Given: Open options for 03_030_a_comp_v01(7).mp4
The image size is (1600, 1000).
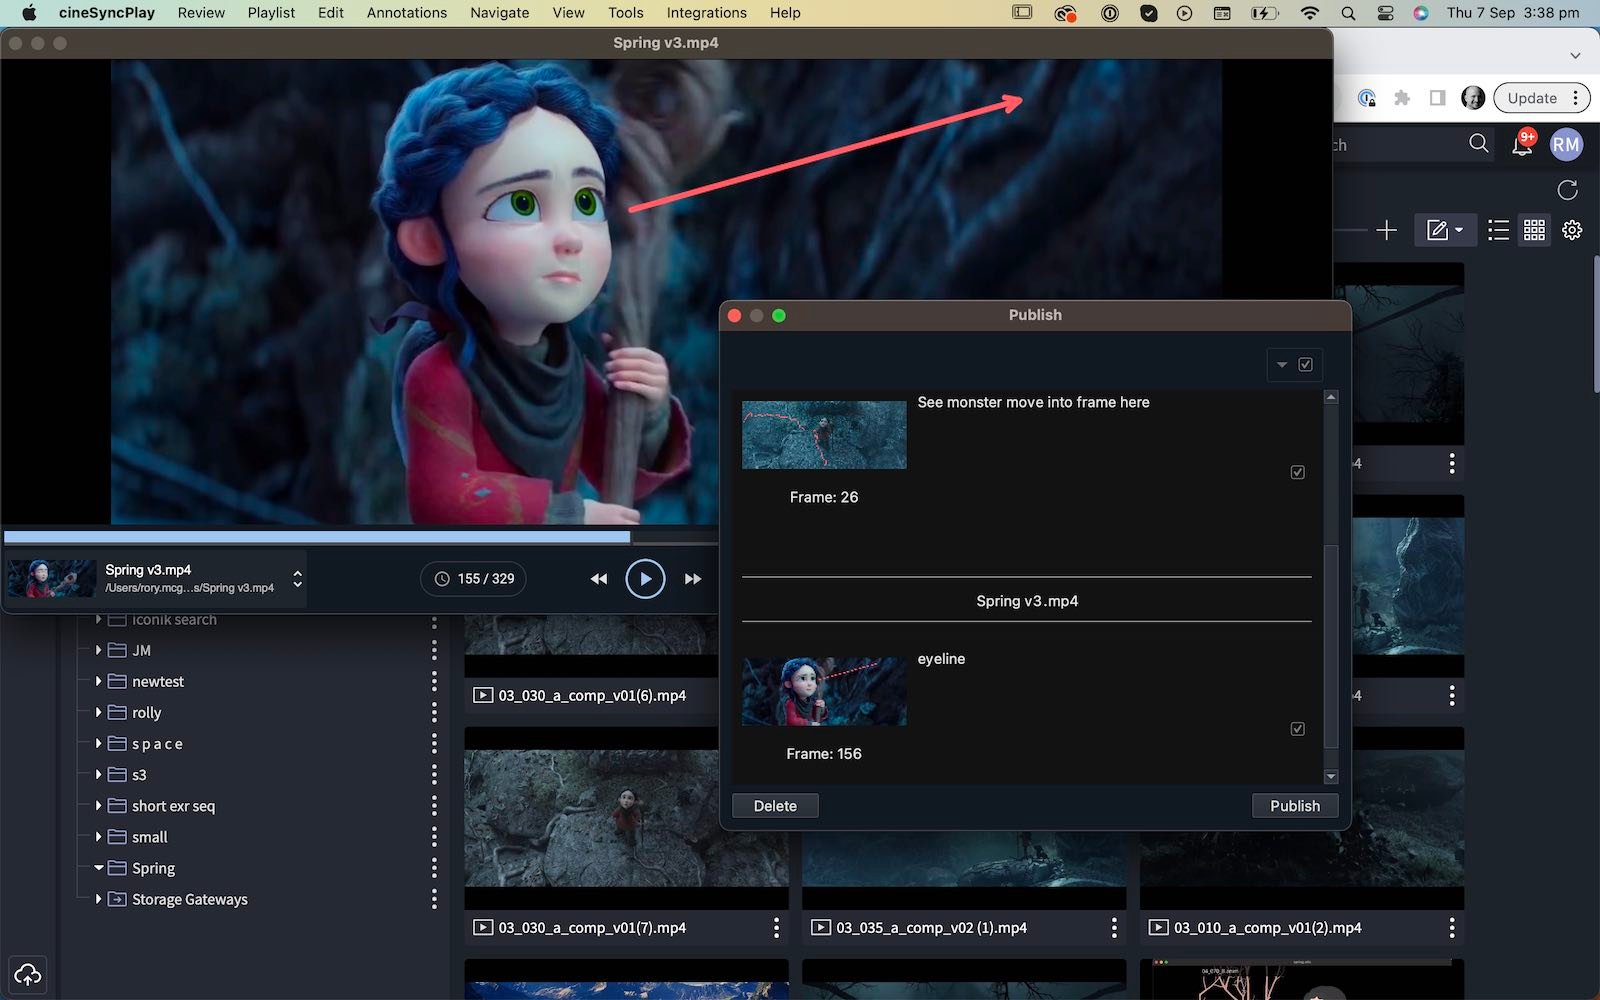Looking at the screenshot, I should [776, 928].
